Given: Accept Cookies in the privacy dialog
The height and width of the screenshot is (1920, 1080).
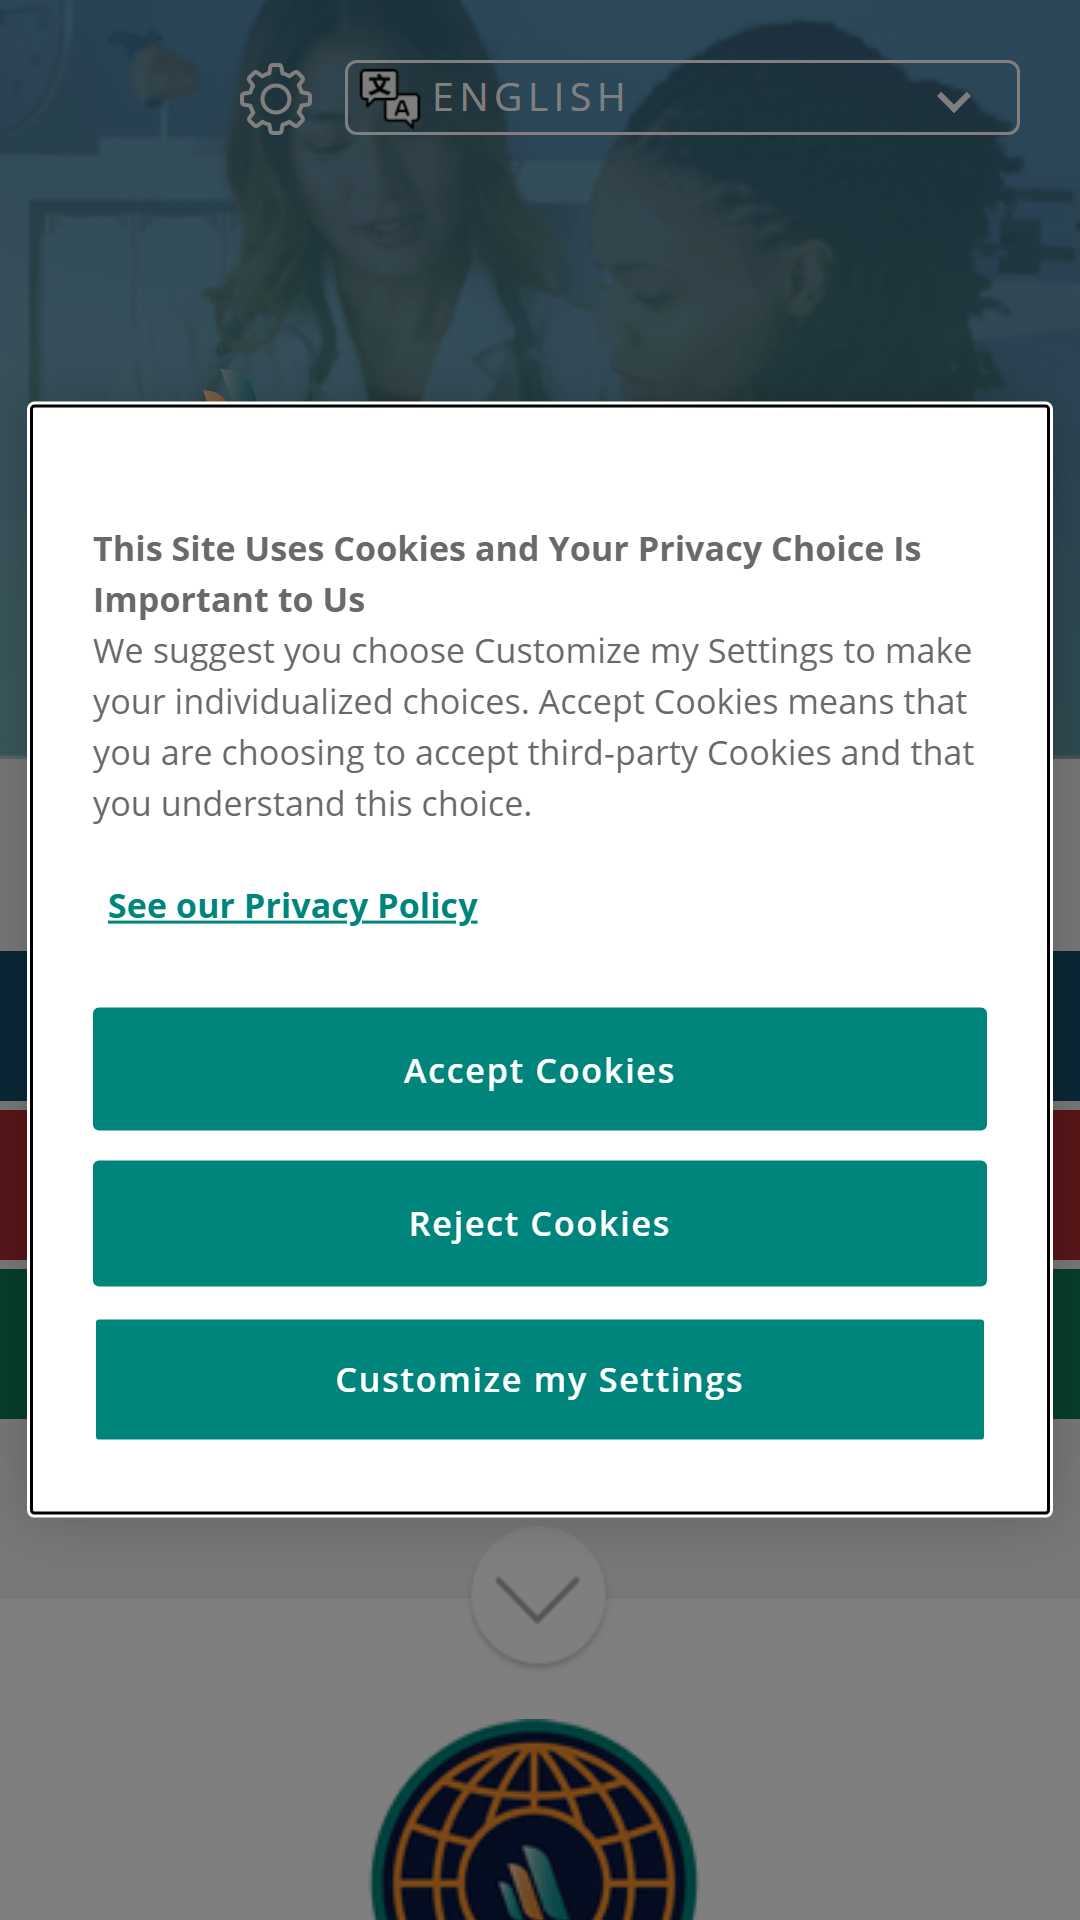Looking at the screenshot, I should coord(540,1069).
